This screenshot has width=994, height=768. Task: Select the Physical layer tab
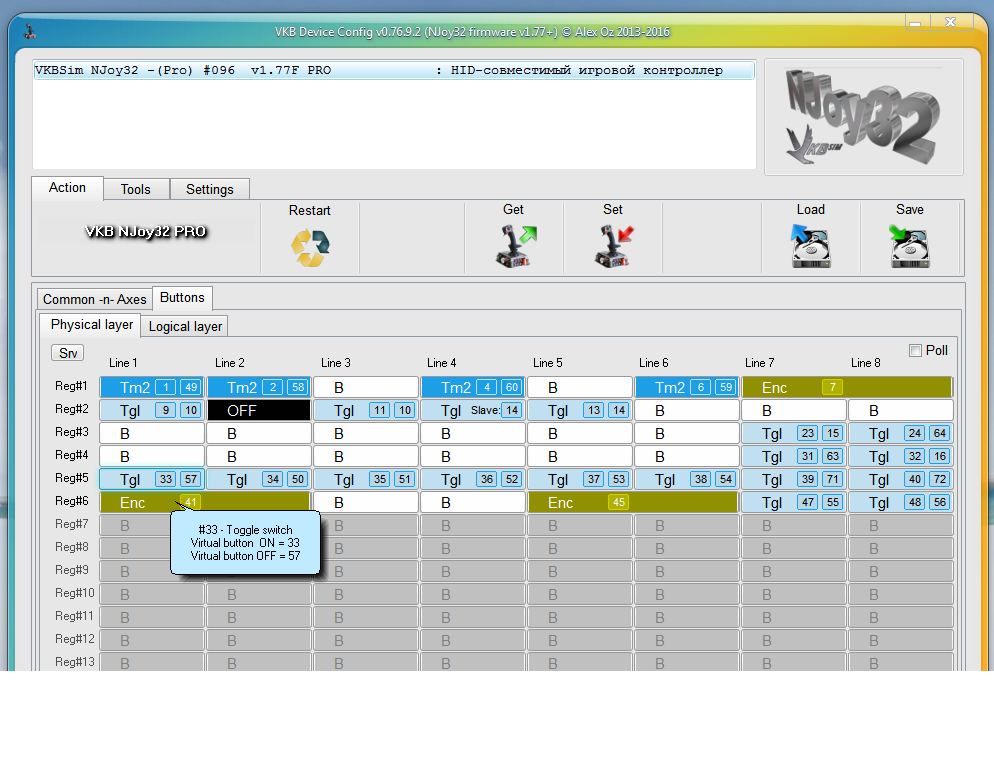91,325
